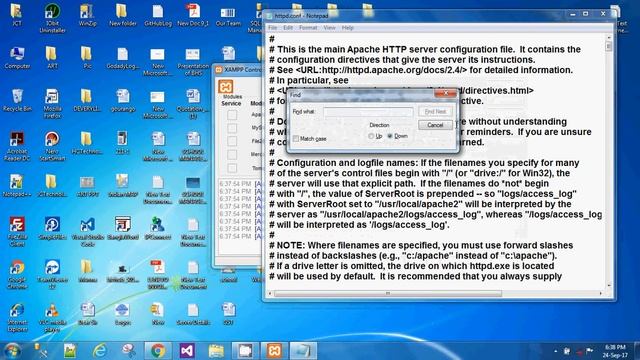Click the 'Configuration and logfile names' line
640x360 pixels.
pyautogui.click(x=424, y=163)
